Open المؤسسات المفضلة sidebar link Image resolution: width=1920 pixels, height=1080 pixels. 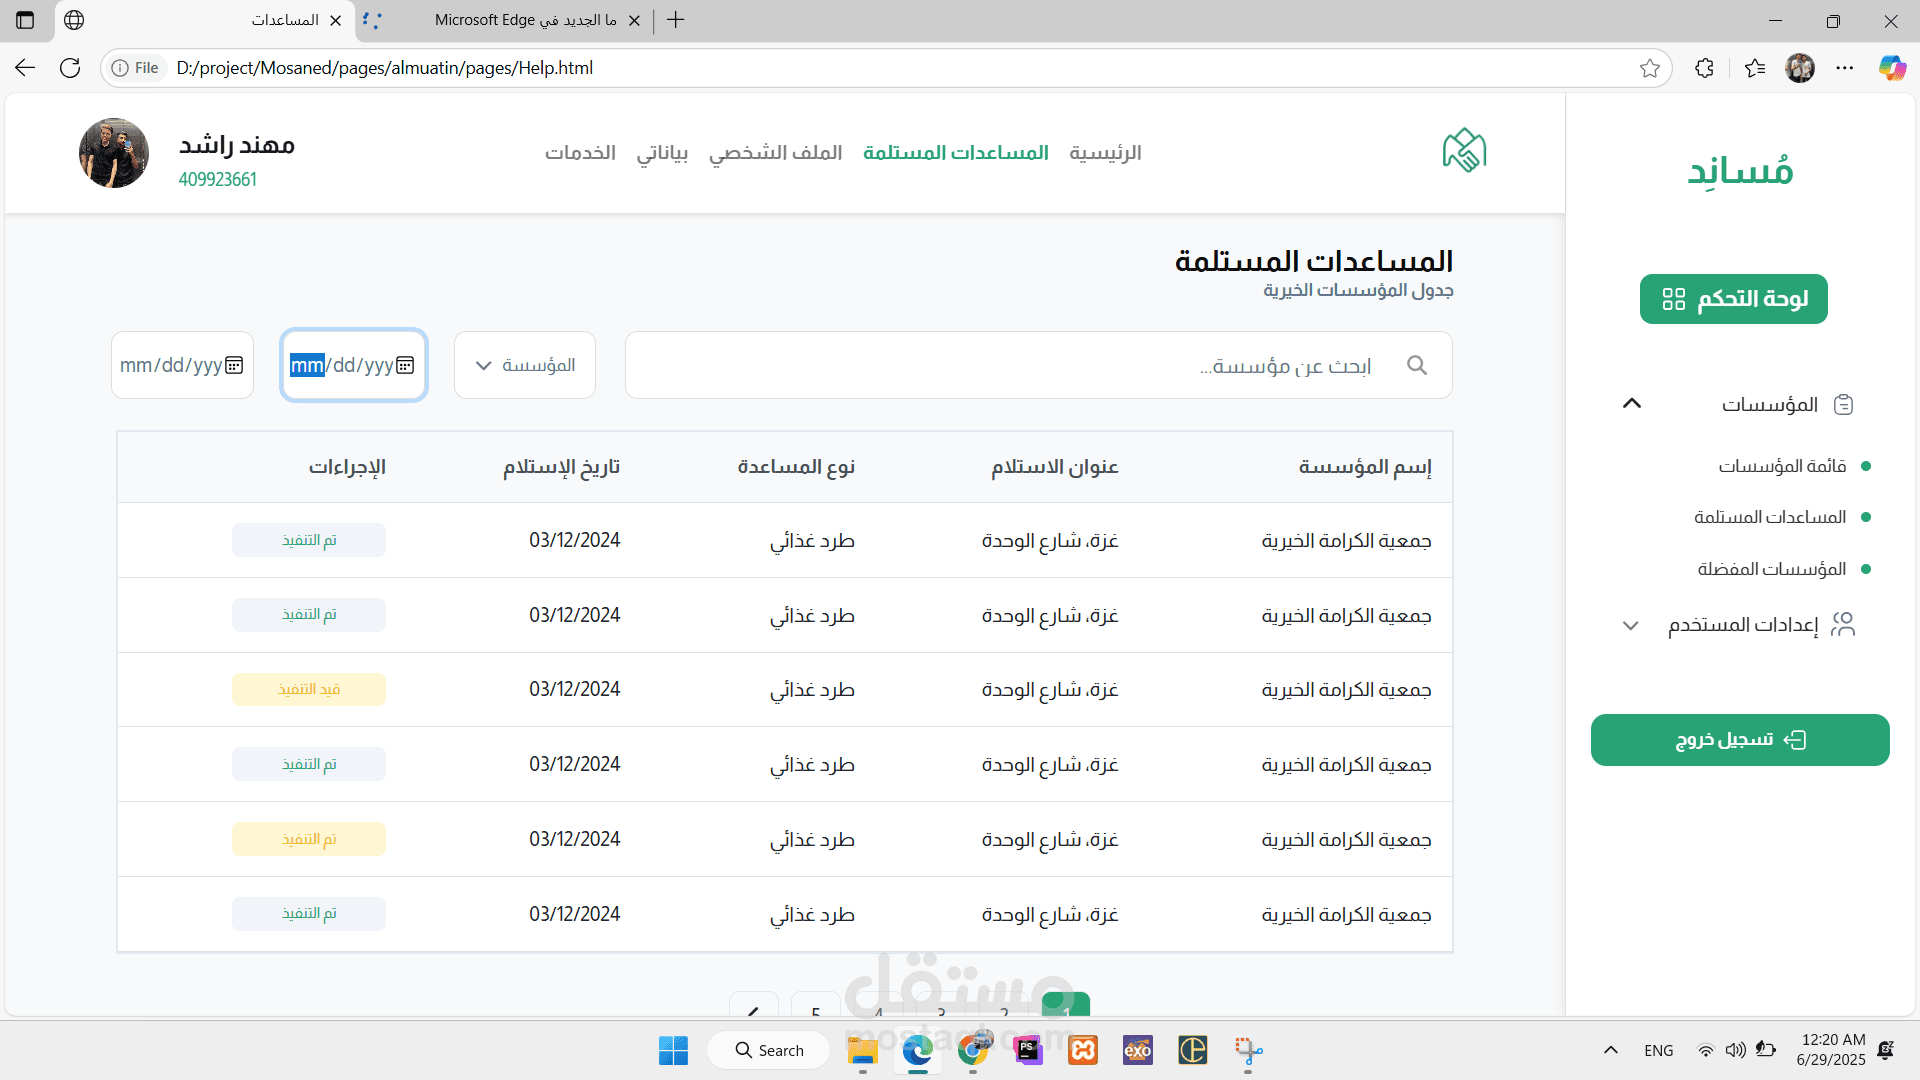pos(1772,569)
